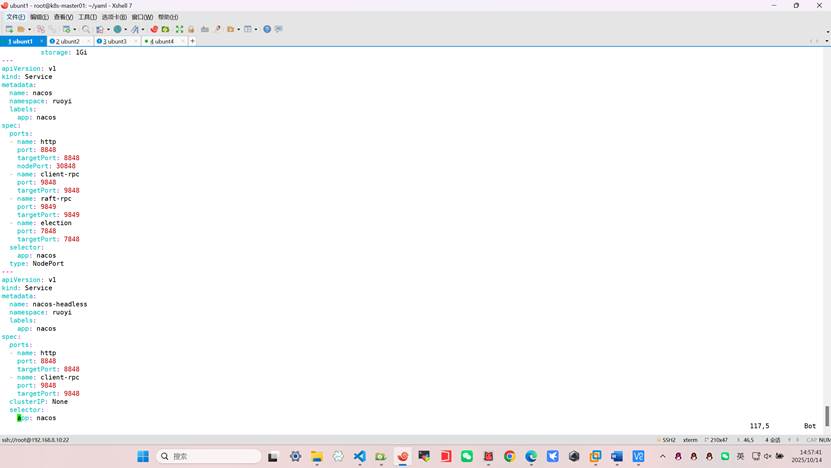Screen dimensions: 831x468
Task: Open the 帮助(H) menu
Action: [x=168, y=17]
